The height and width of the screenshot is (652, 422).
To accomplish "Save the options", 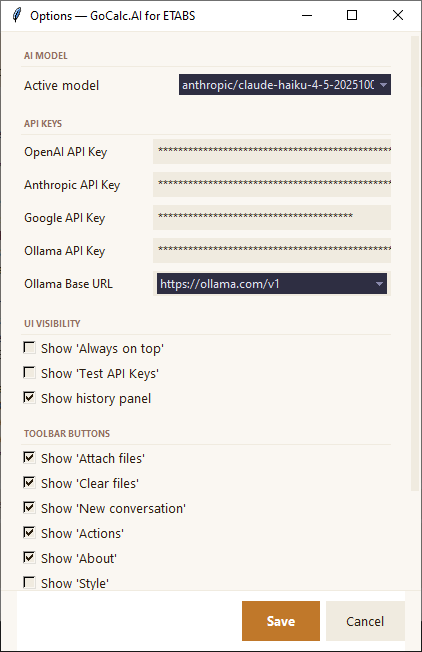I will pyautogui.click(x=281, y=621).
